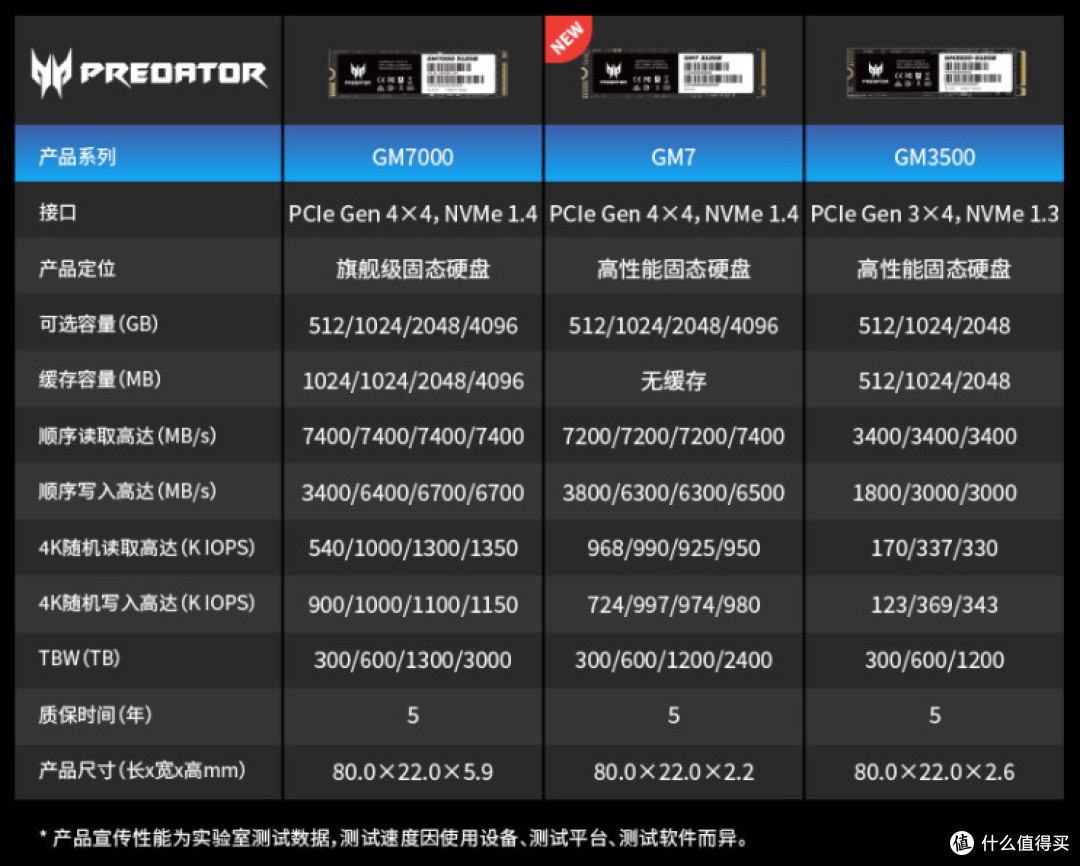Image resolution: width=1080 pixels, height=866 pixels.
Task: Click the 接口 row label
Action: [x=58, y=212]
